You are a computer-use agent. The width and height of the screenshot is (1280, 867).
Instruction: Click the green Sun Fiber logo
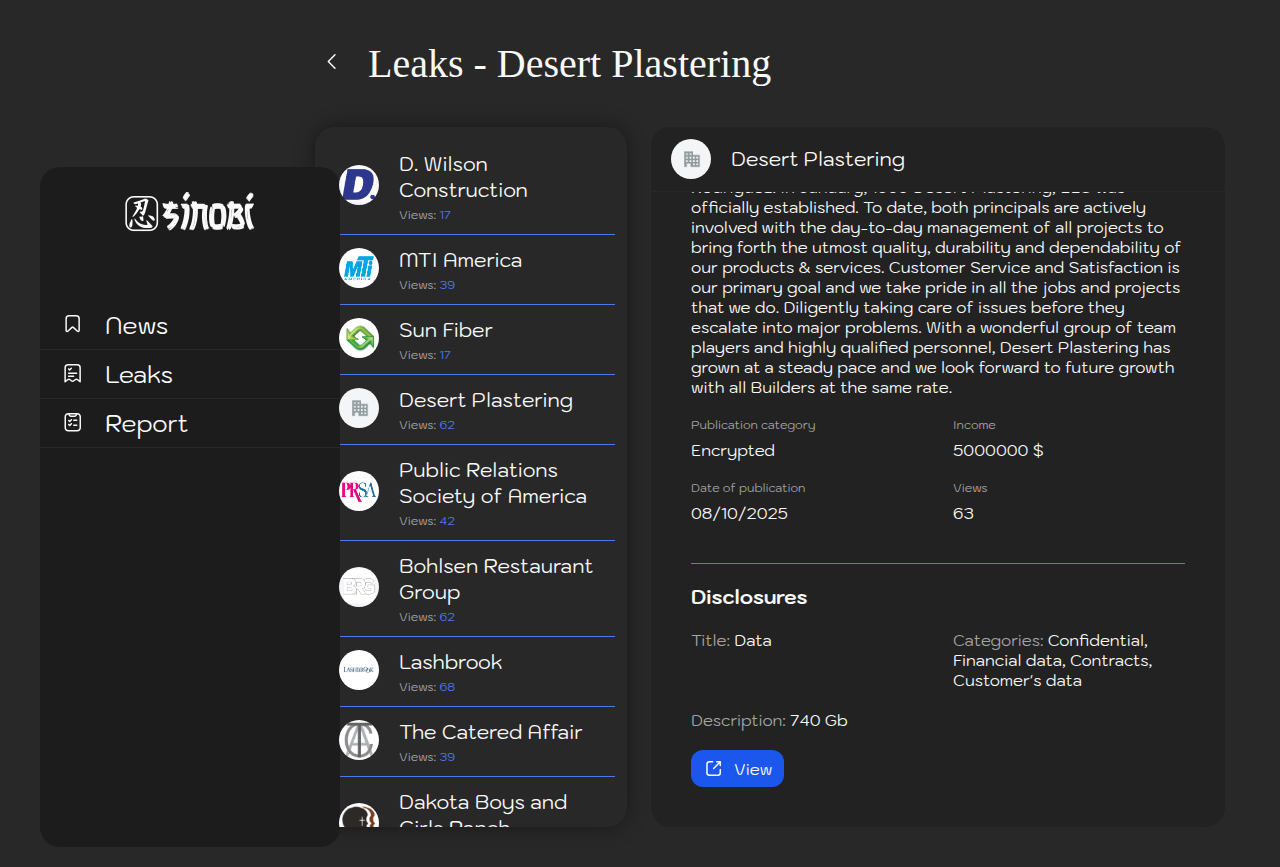(x=359, y=338)
